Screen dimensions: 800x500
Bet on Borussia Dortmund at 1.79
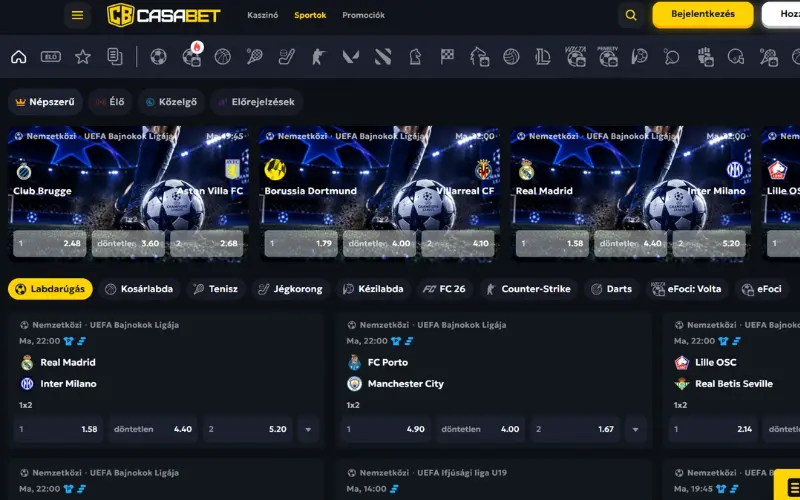tap(301, 243)
